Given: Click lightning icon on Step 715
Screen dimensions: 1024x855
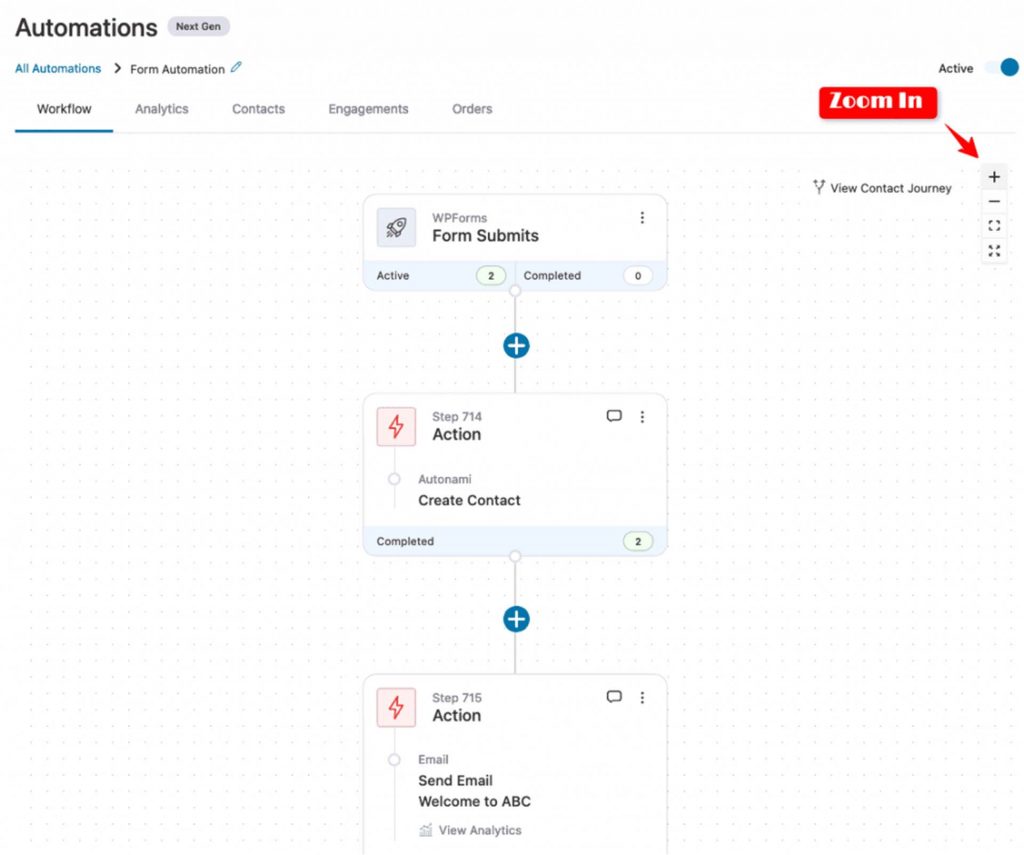Looking at the screenshot, I should pyautogui.click(x=396, y=707).
